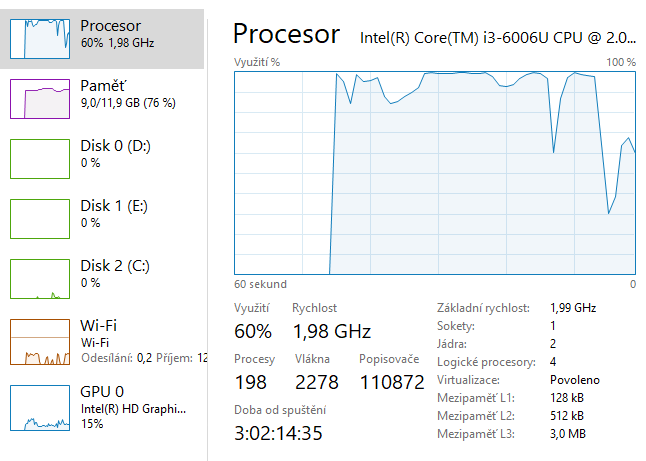
Task: Click the 1,98 GHz Rychlost value
Action: click(x=331, y=331)
